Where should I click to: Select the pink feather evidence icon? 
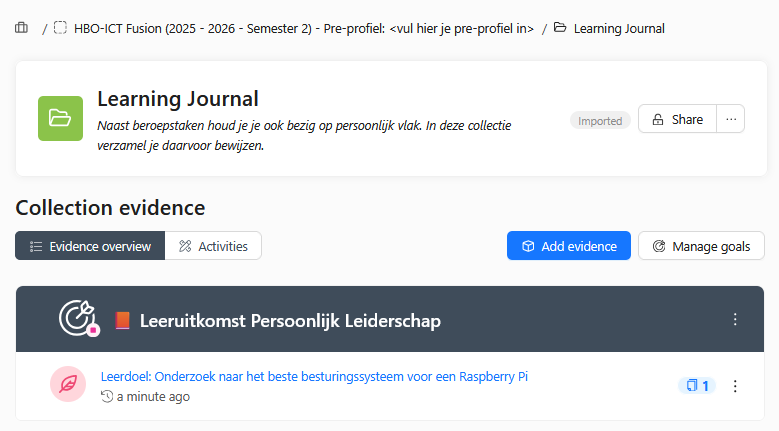point(68,384)
